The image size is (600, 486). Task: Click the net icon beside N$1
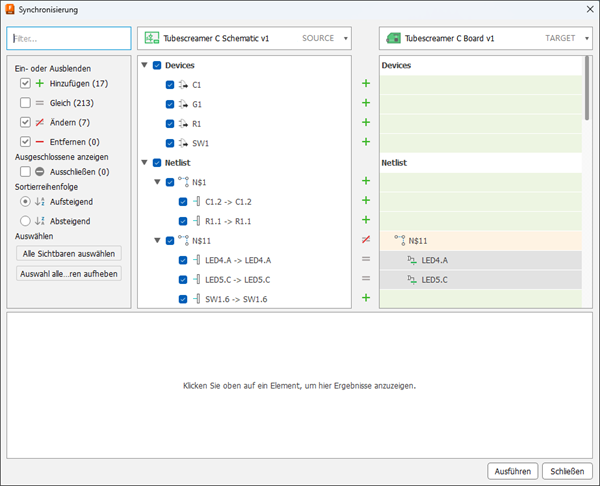coord(183,182)
